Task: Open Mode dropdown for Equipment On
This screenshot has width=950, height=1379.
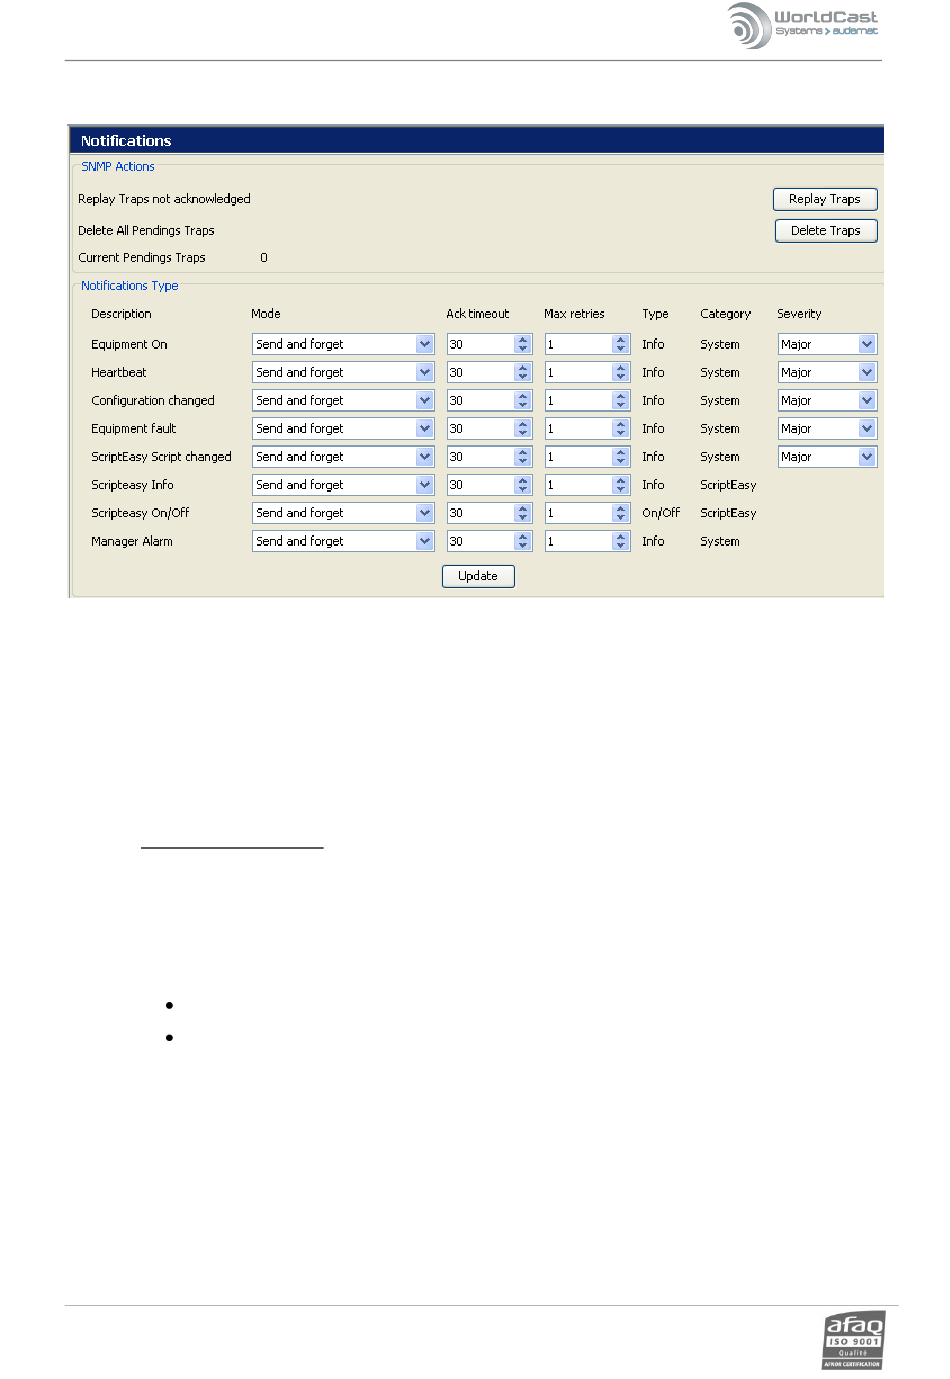Action: [x=343, y=344]
